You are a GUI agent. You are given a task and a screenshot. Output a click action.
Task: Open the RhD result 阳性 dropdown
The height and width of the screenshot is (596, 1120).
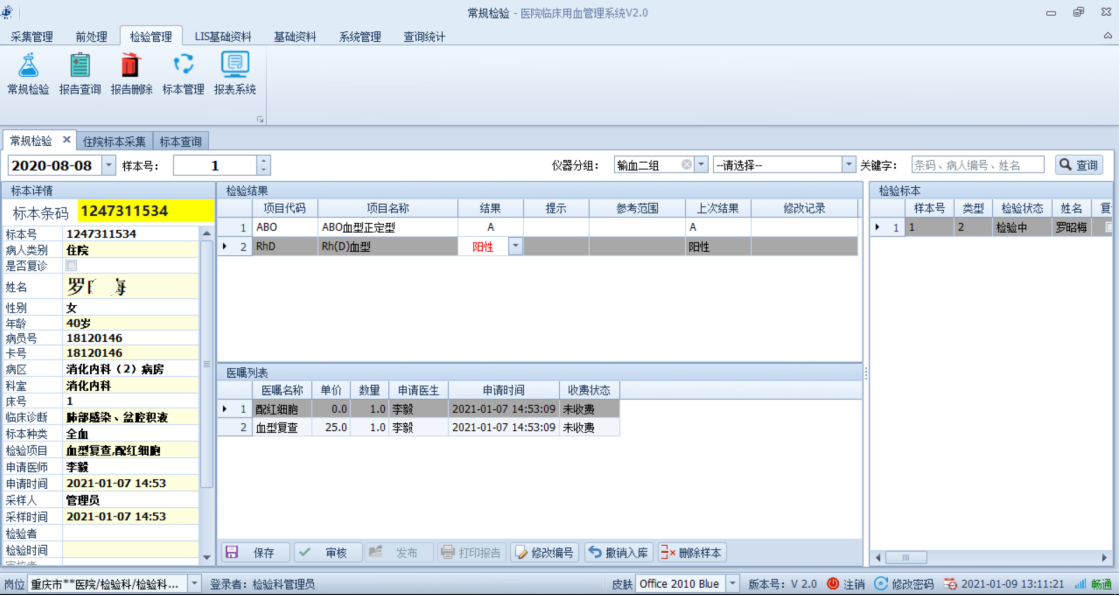point(516,246)
